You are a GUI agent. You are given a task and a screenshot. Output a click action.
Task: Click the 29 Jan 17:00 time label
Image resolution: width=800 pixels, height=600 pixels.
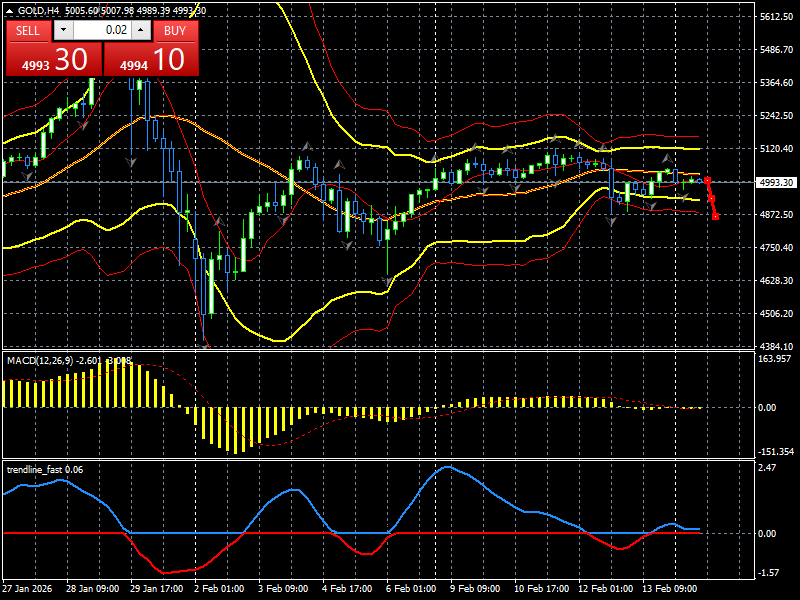point(157,588)
